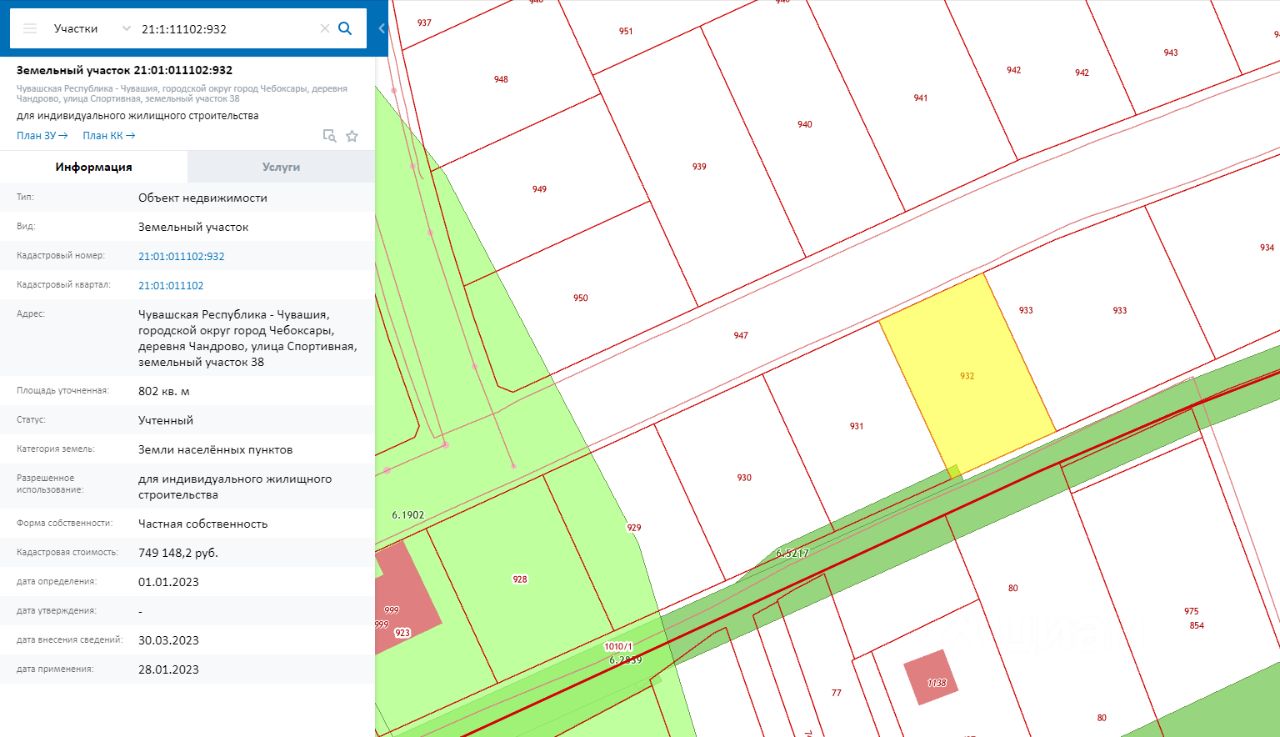Switch to the Услуги tab
Screen dimensions: 1280x737
click(x=281, y=167)
